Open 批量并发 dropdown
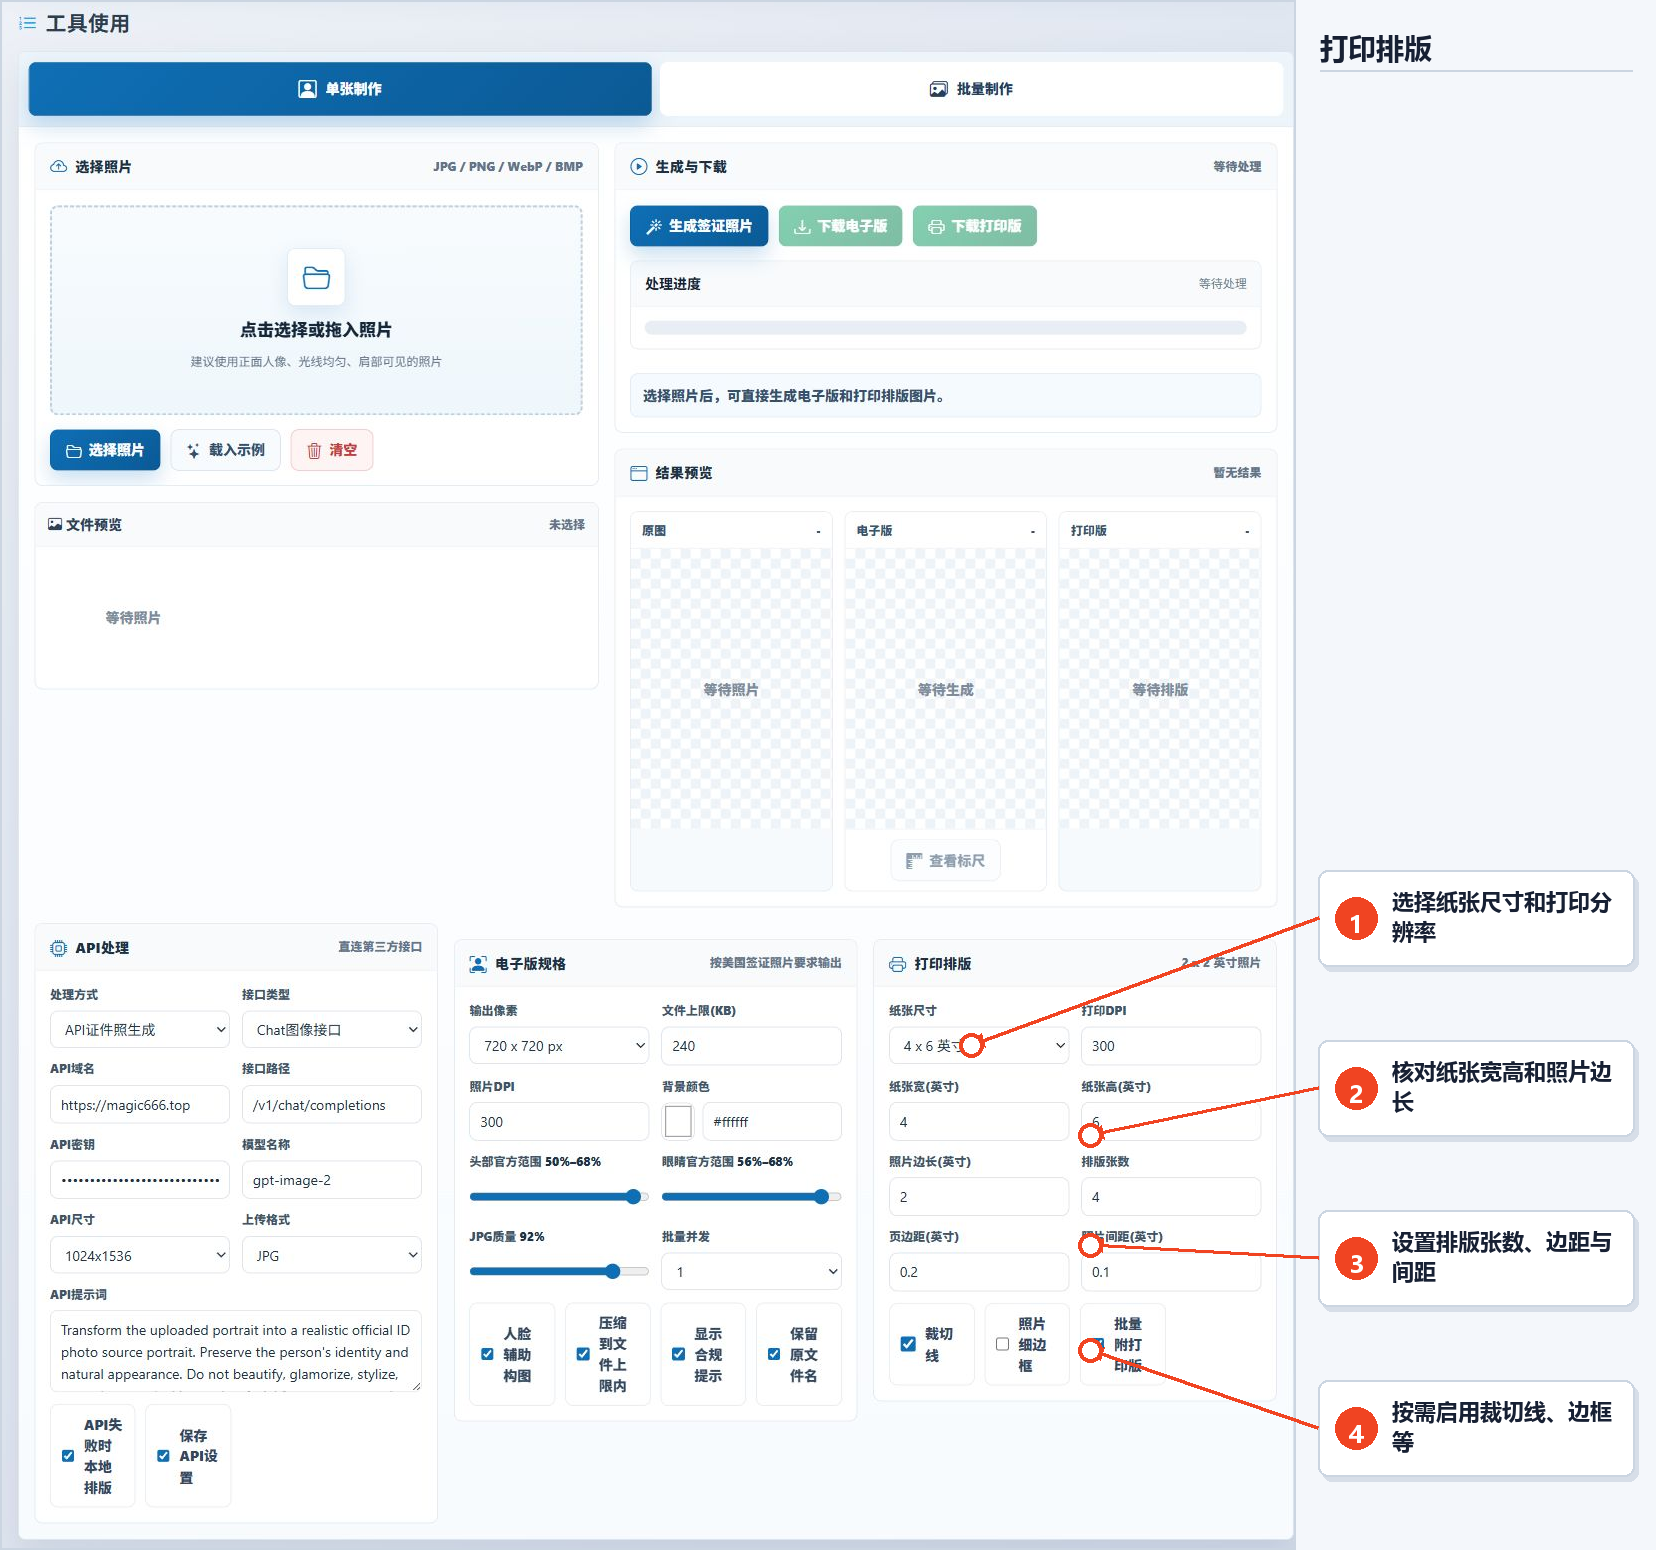 pos(752,1272)
